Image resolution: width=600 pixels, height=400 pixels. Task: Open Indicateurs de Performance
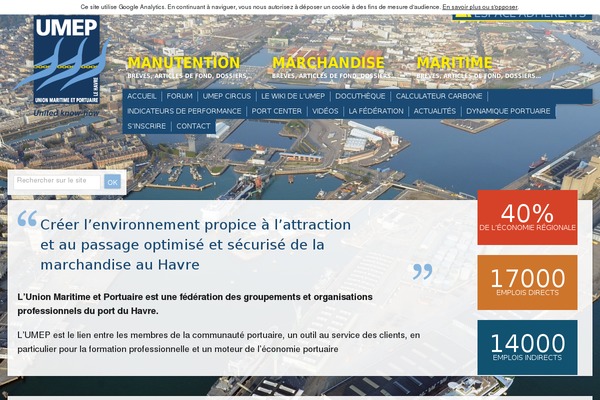(x=184, y=111)
